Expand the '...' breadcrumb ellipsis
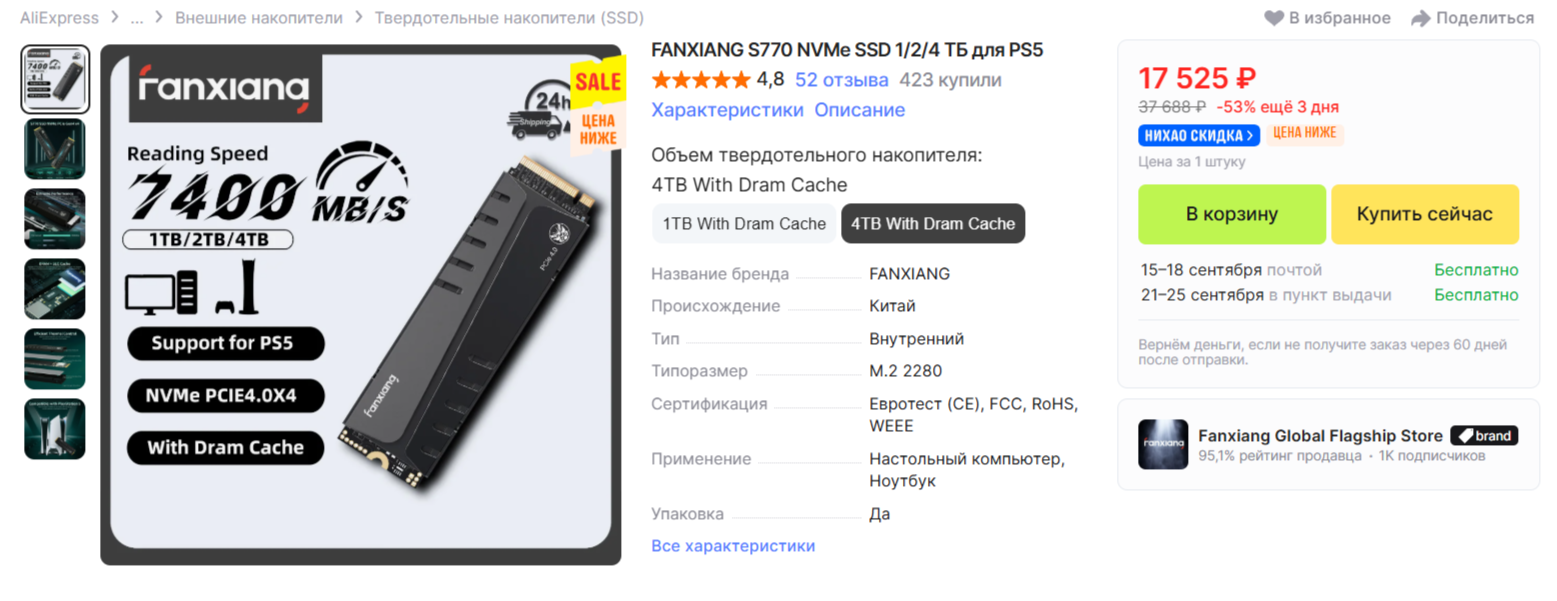Screen dimensions: 1557x601 pyautogui.click(x=136, y=18)
